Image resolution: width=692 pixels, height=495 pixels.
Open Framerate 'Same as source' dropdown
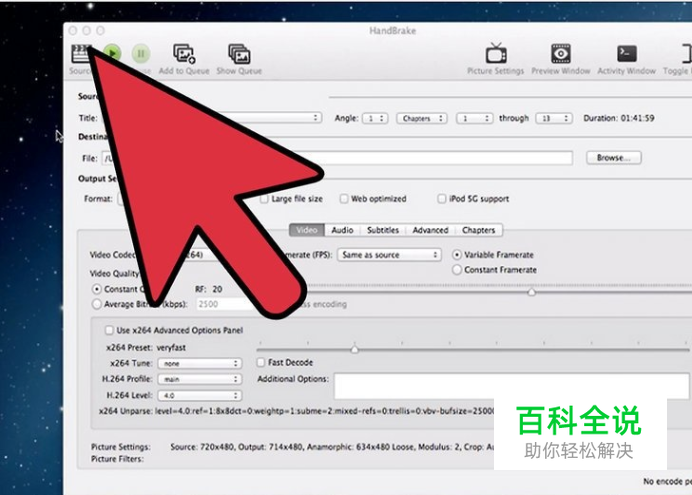coord(389,255)
